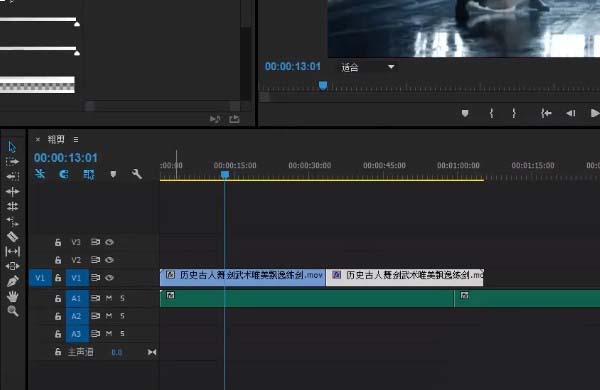Viewport: 600px width, 390px height.
Task: Select the Slip tool
Action: [x=12, y=251]
